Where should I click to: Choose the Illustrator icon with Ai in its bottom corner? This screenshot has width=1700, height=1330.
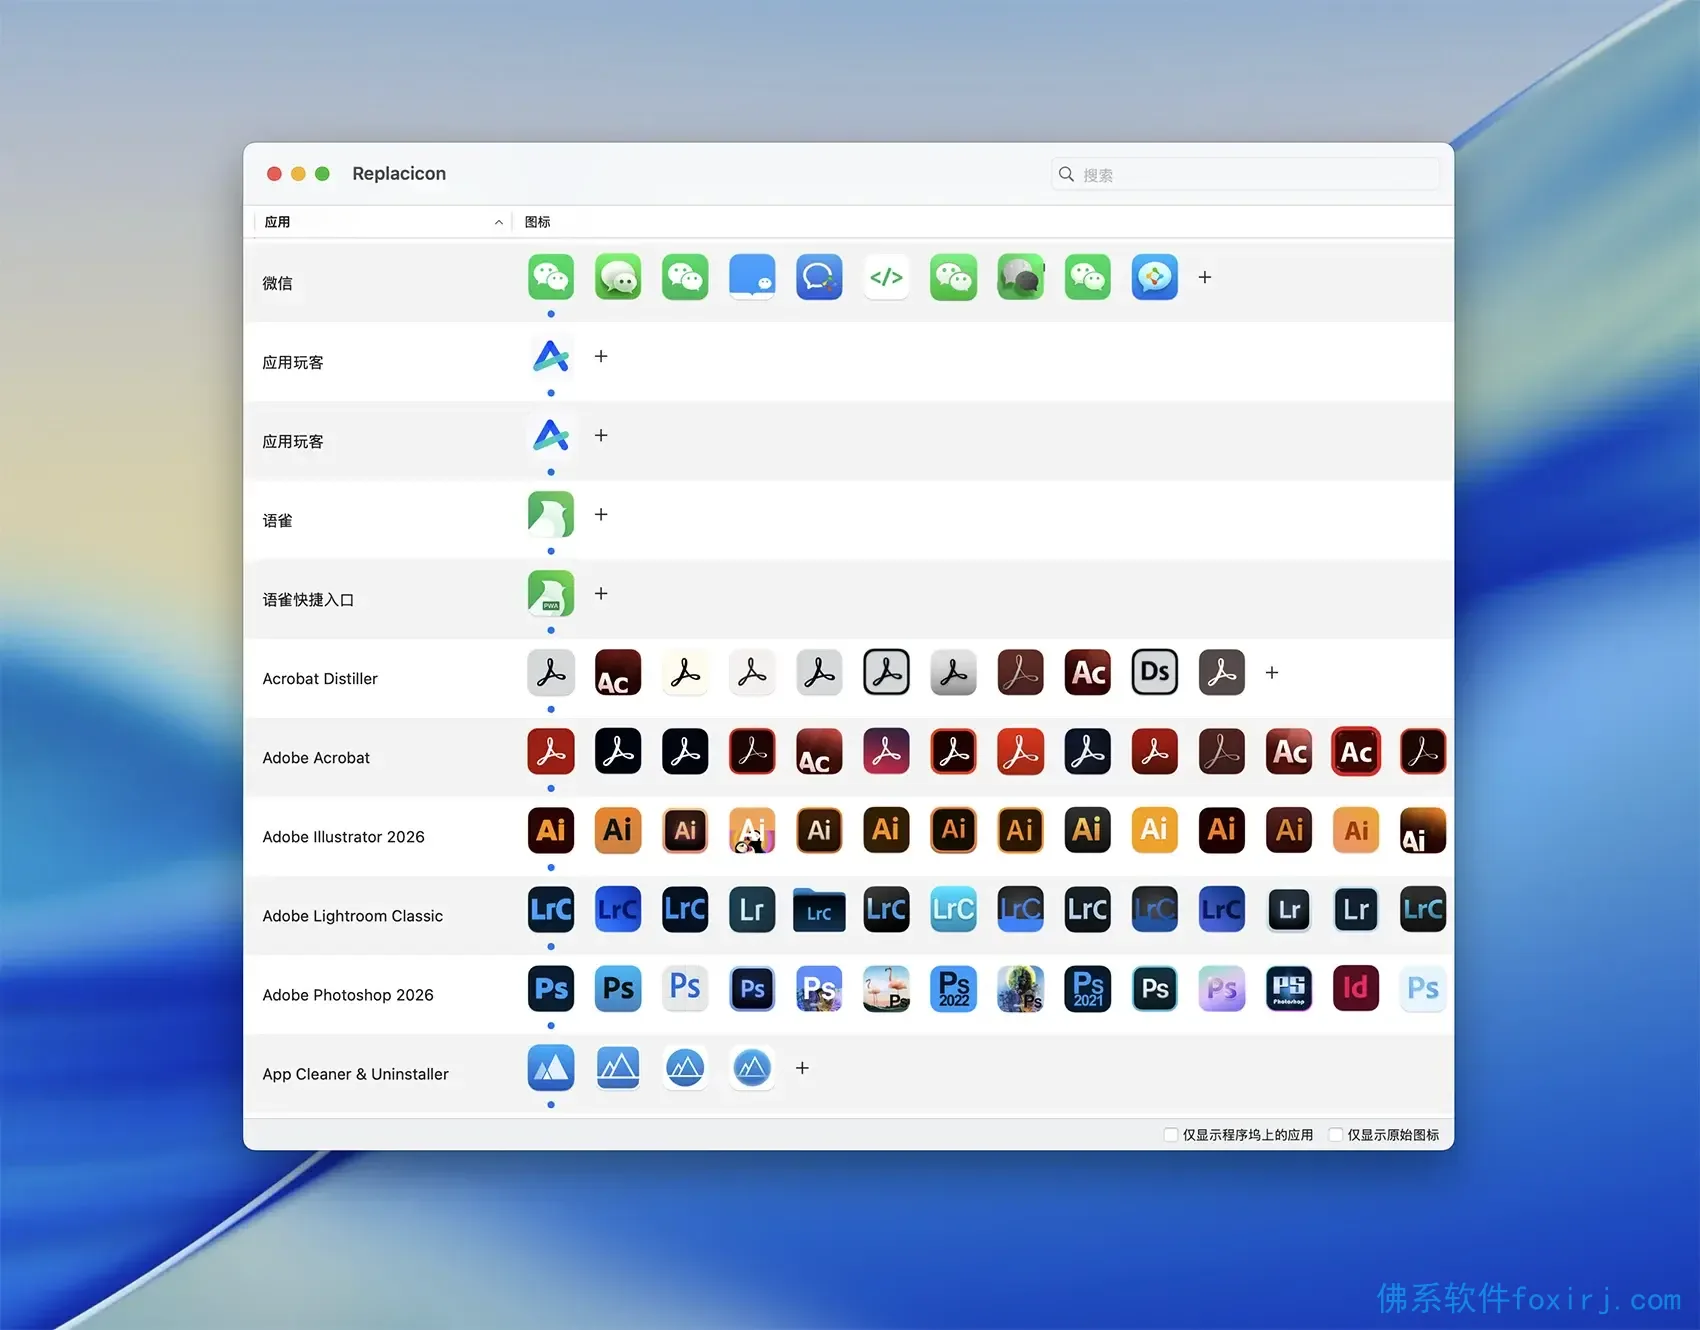pos(1422,830)
